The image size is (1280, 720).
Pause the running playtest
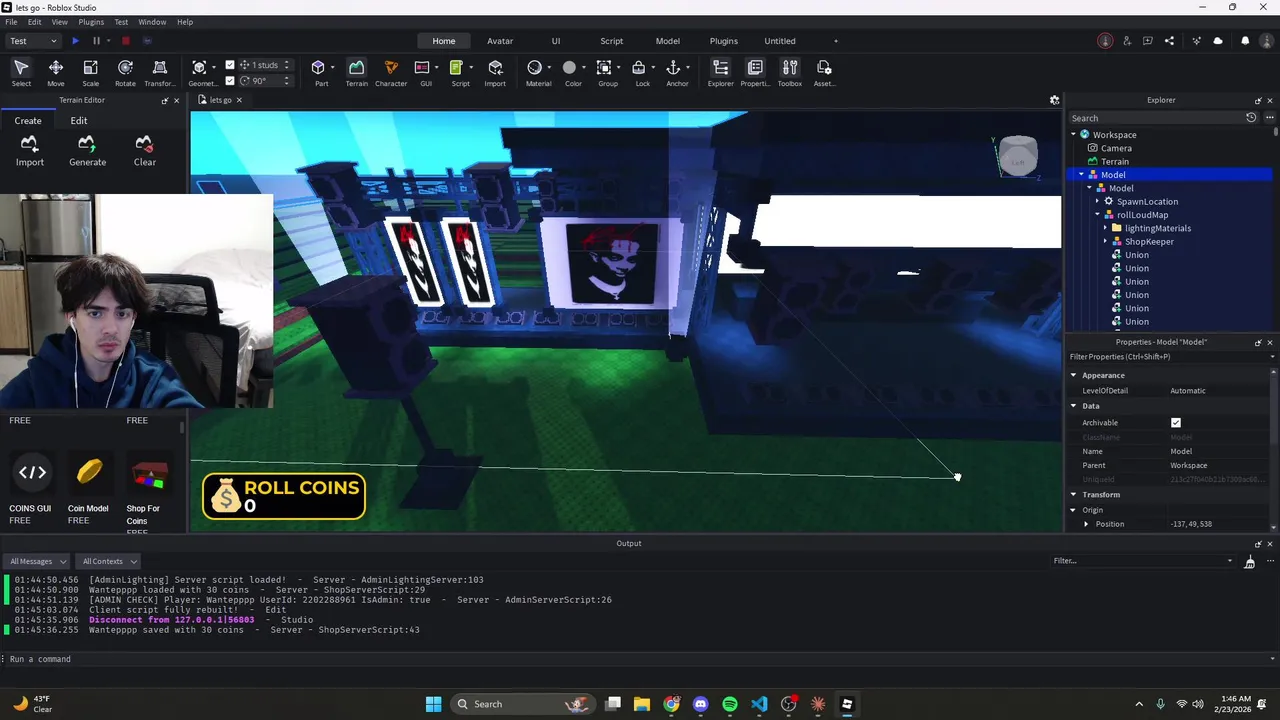[x=96, y=41]
